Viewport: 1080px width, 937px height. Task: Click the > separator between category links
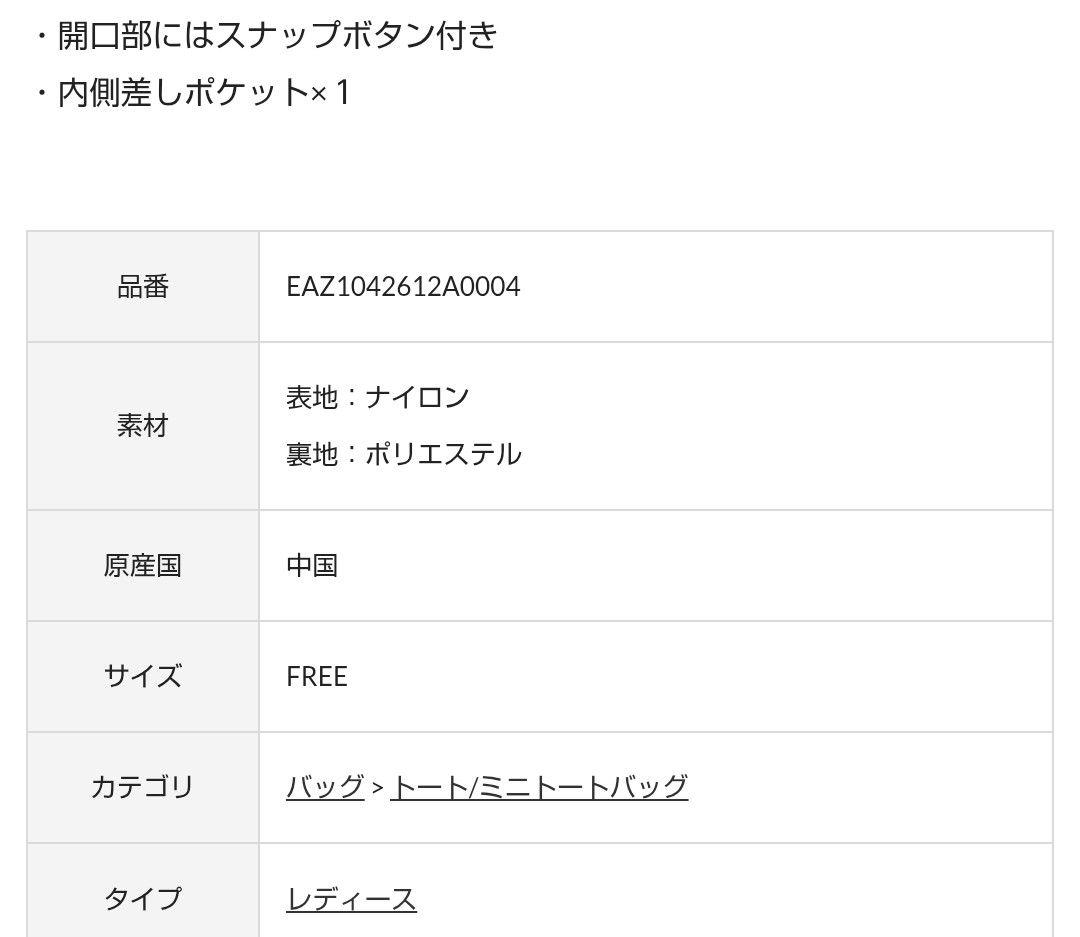point(377,788)
